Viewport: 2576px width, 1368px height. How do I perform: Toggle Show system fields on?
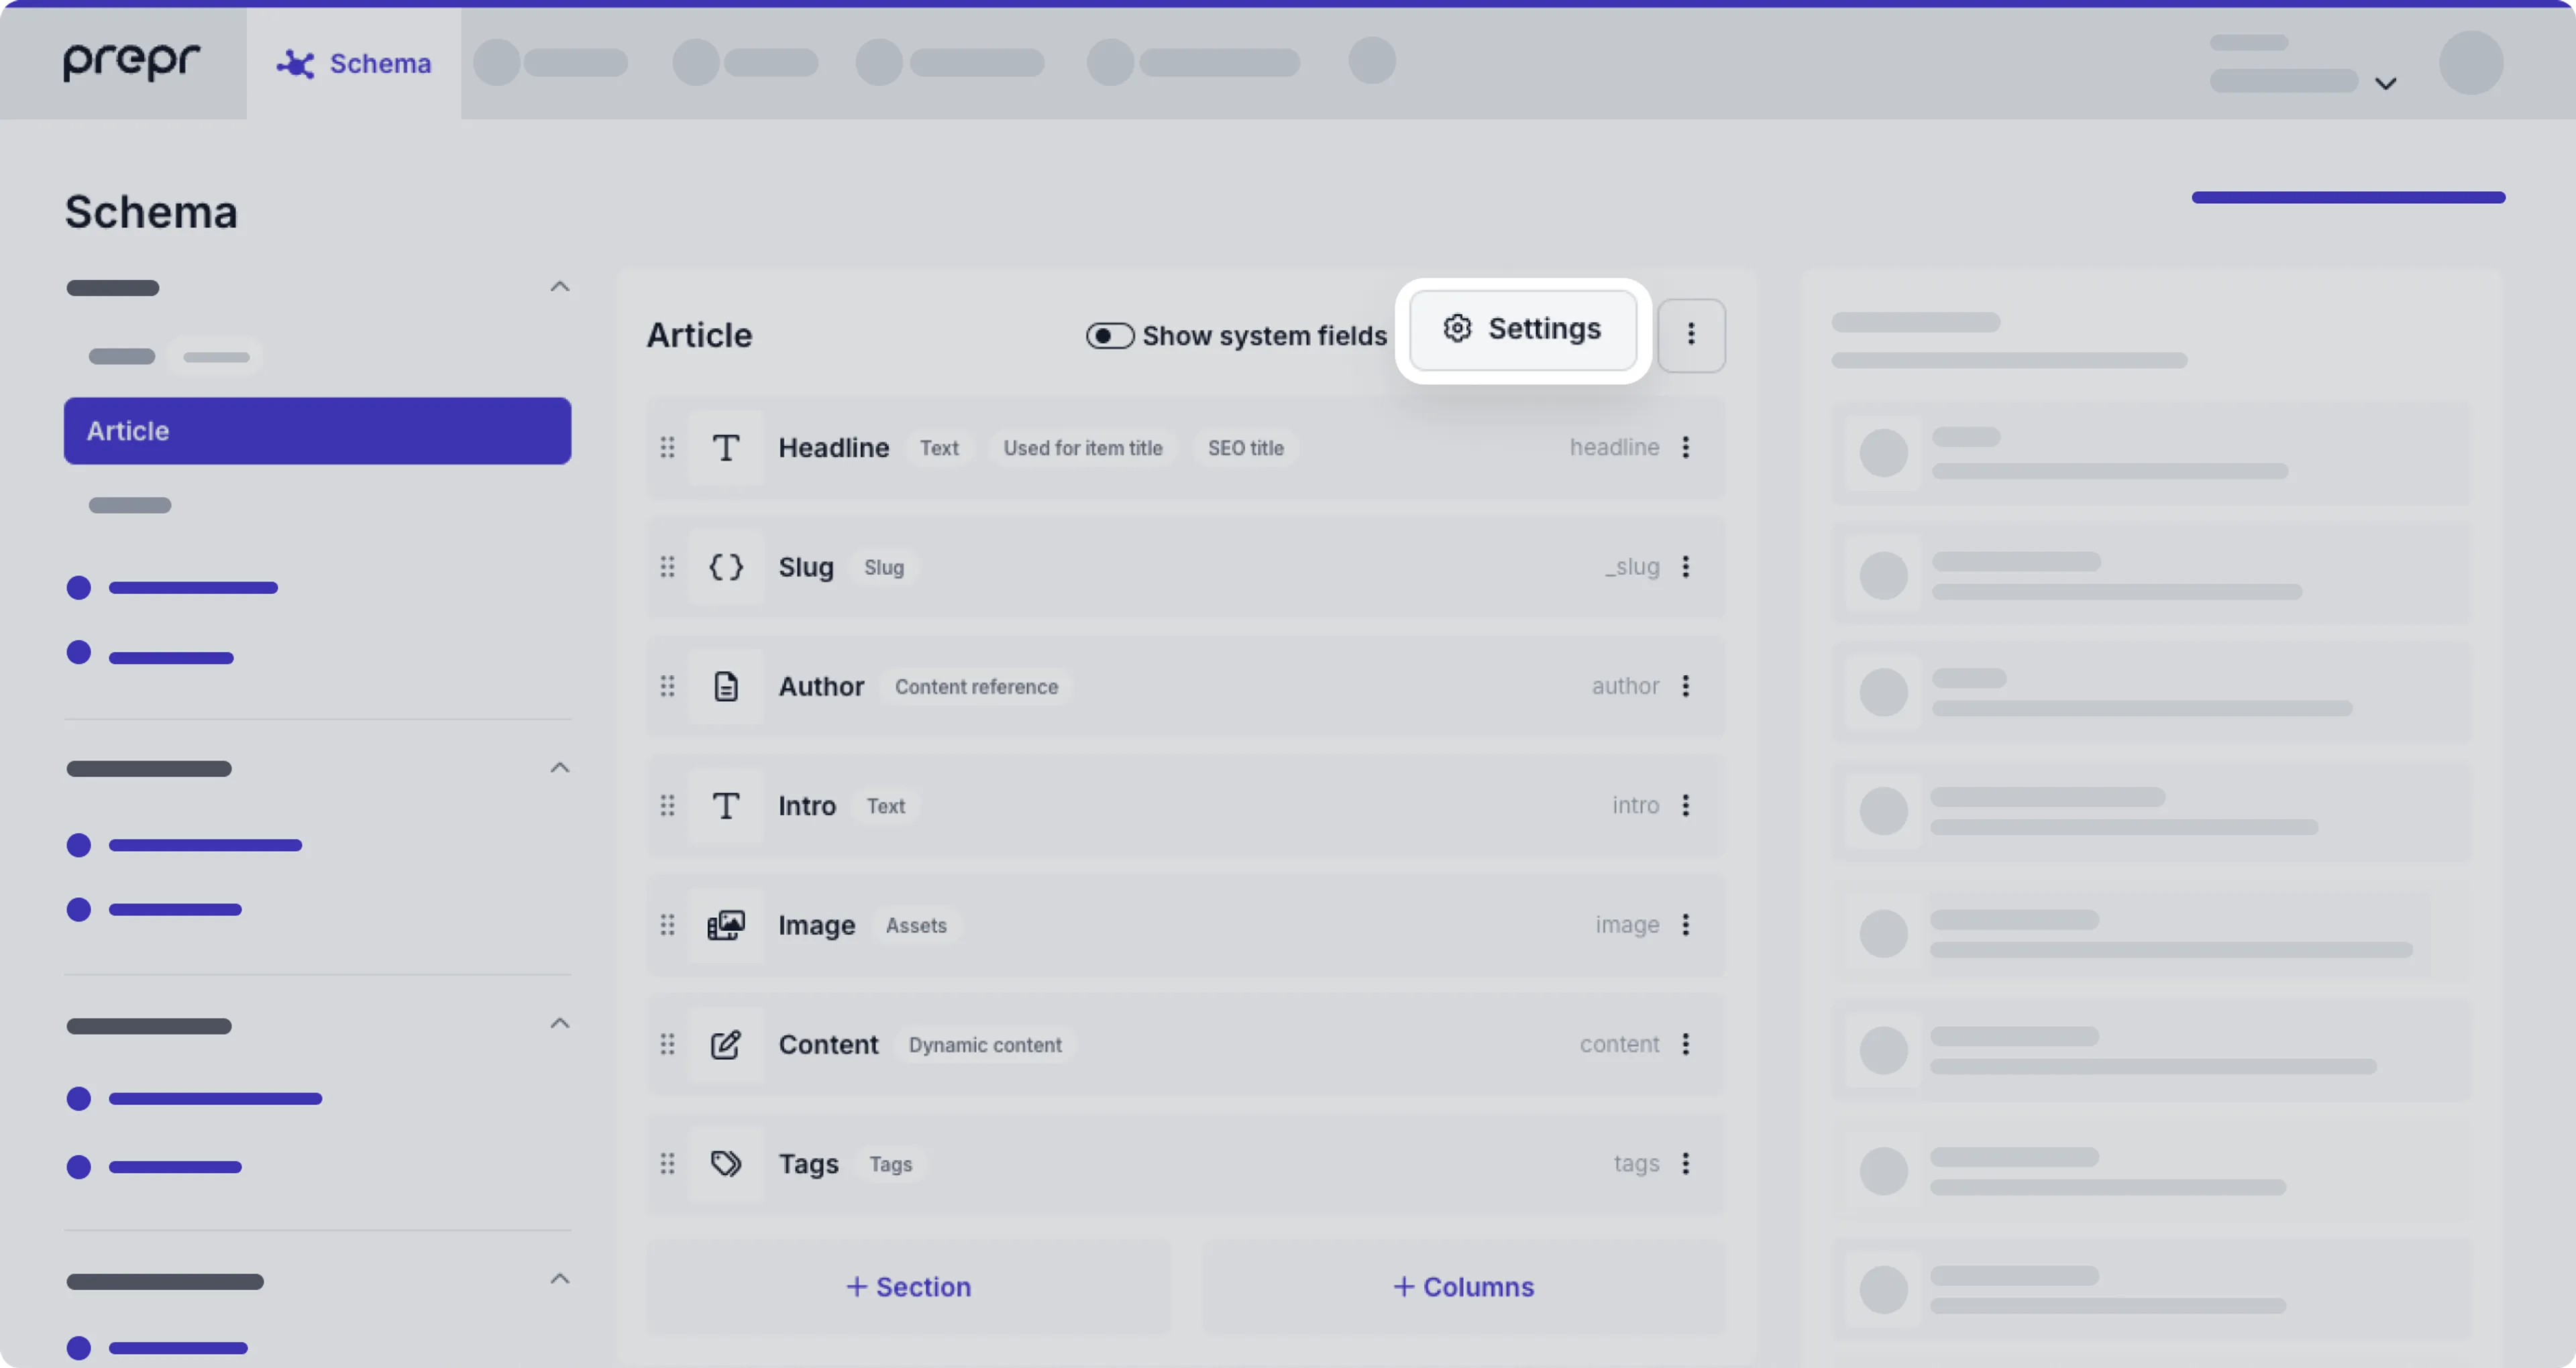[x=1109, y=336]
